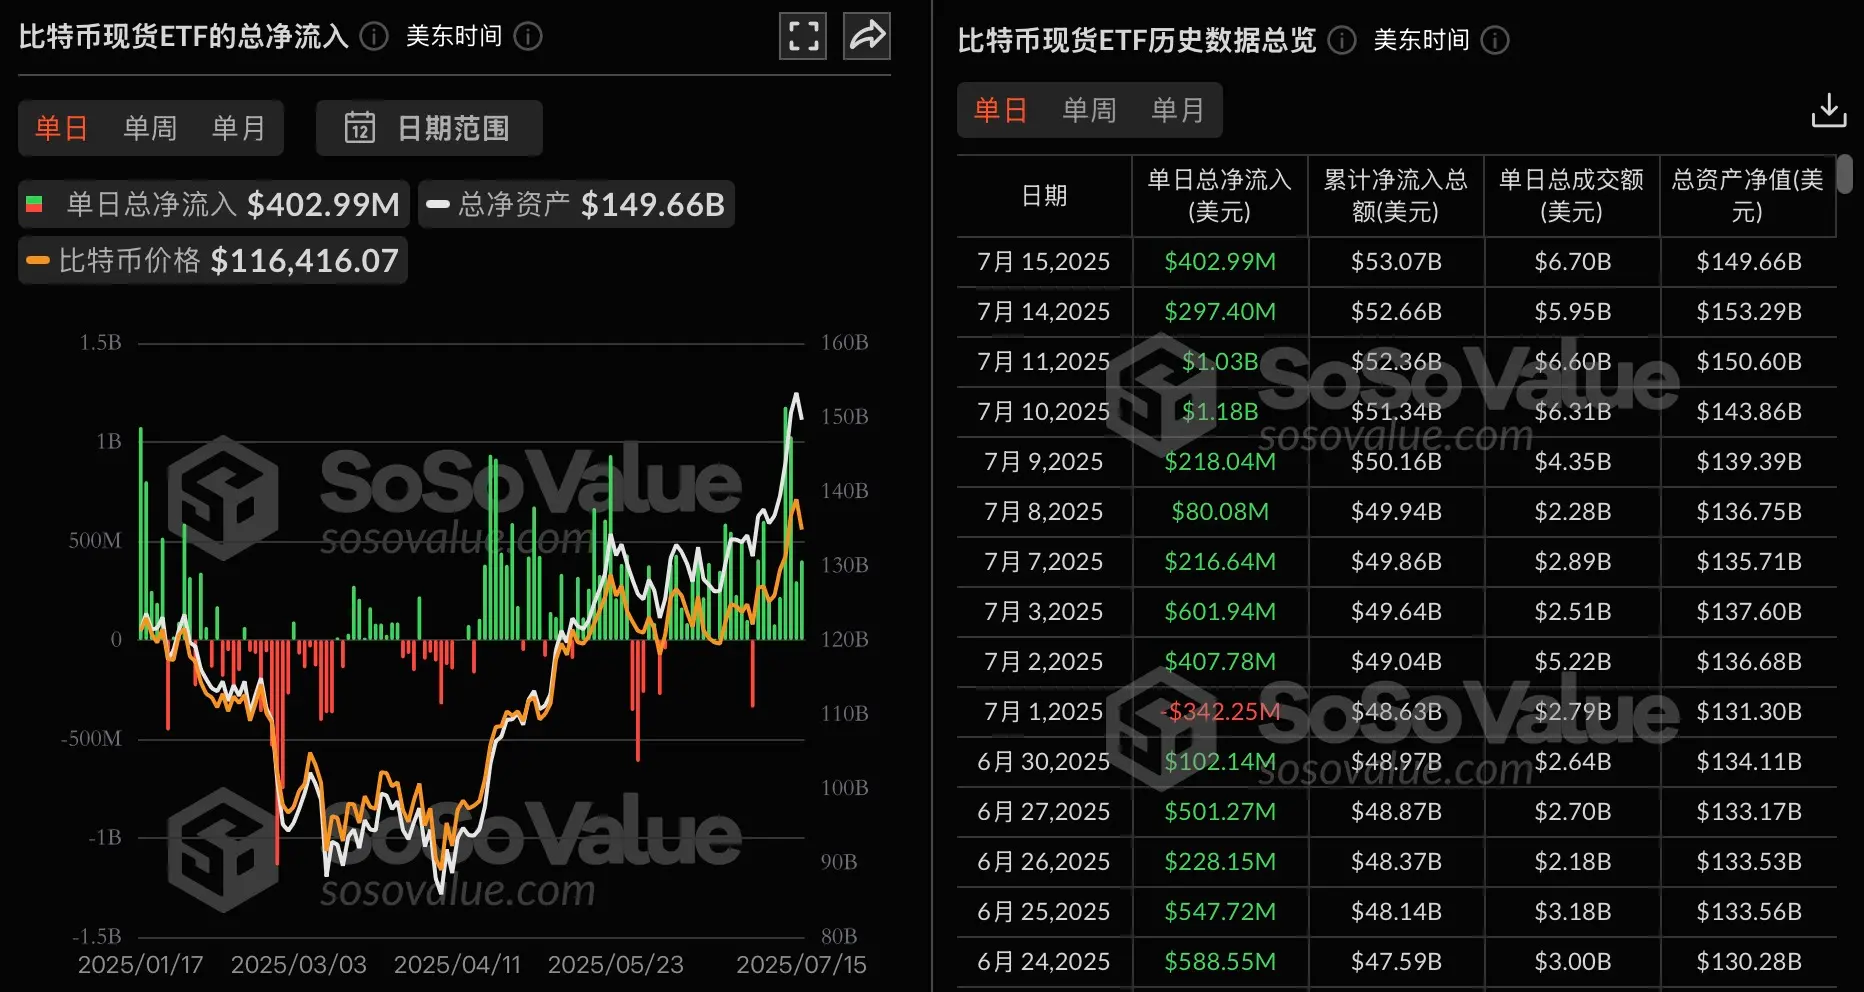Screen dimensions: 1864x992
Task: Click 单日总净流入(美元) column header
Action: 1219,196
